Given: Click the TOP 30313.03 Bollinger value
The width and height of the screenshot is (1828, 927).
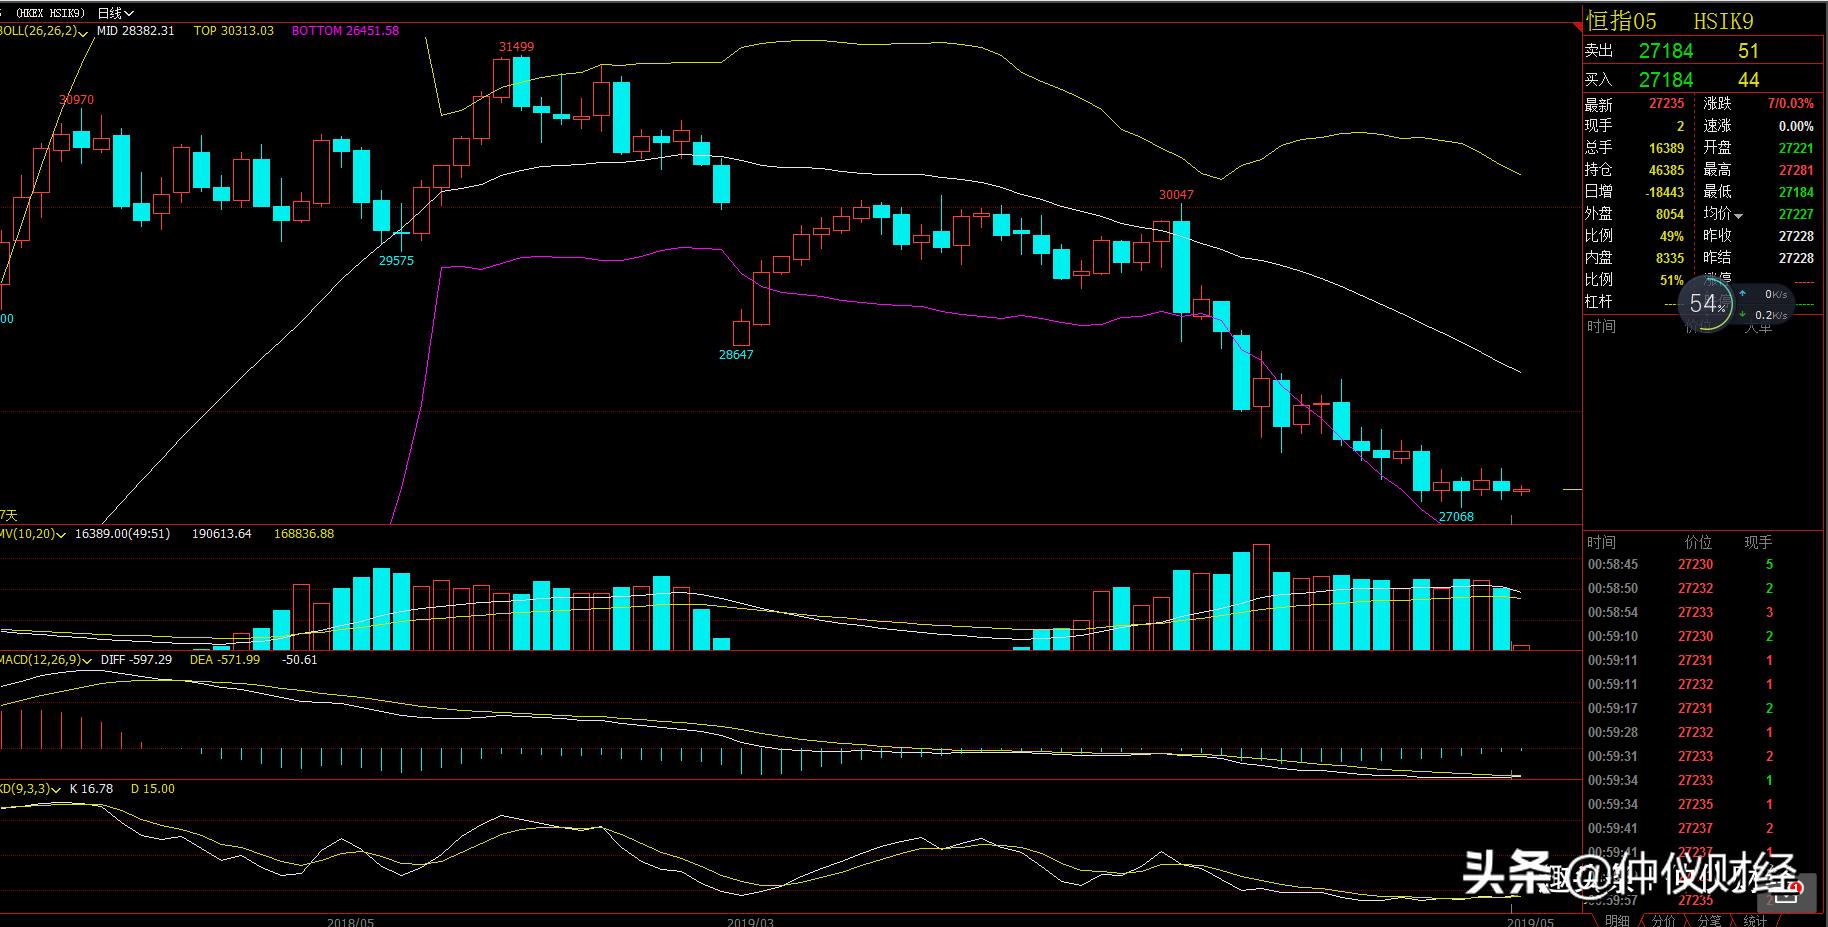Looking at the screenshot, I should click(234, 31).
